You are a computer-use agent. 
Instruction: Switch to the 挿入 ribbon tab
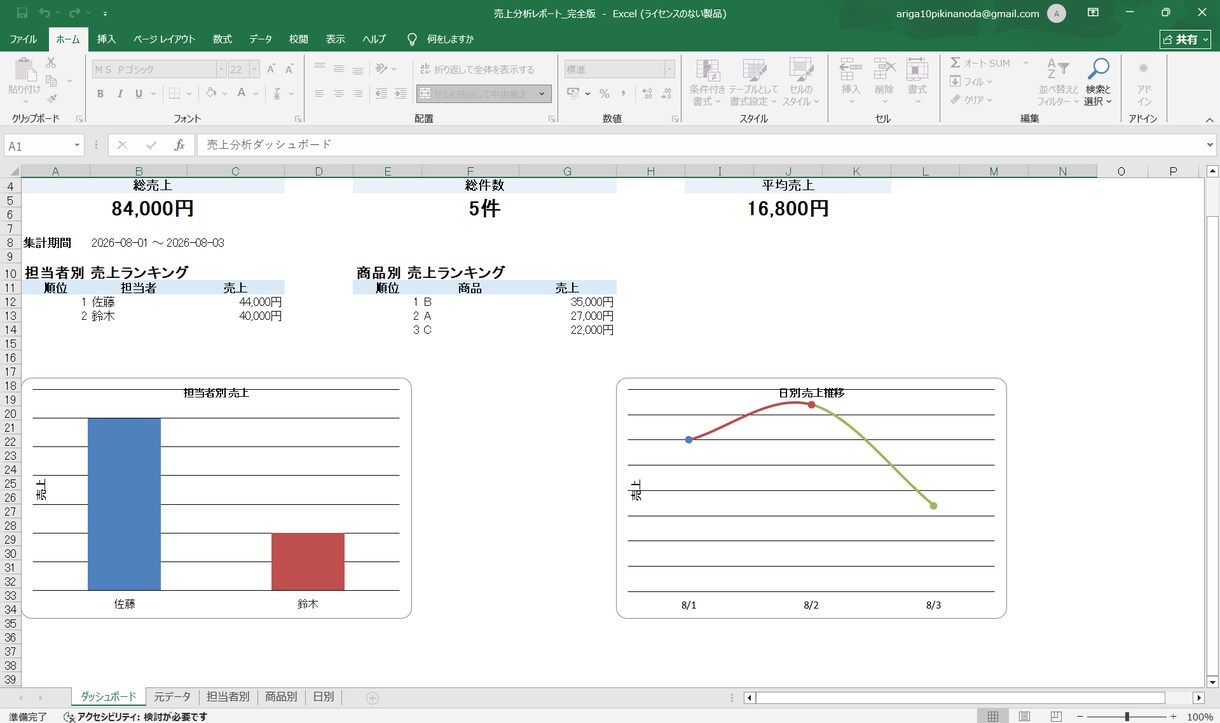pos(106,39)
